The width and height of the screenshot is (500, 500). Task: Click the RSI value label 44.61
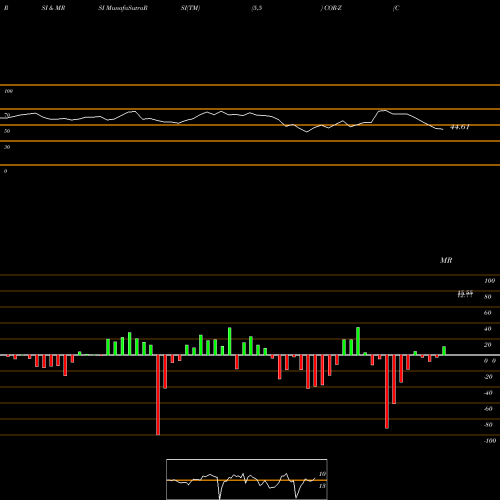(x=460, y=127)
